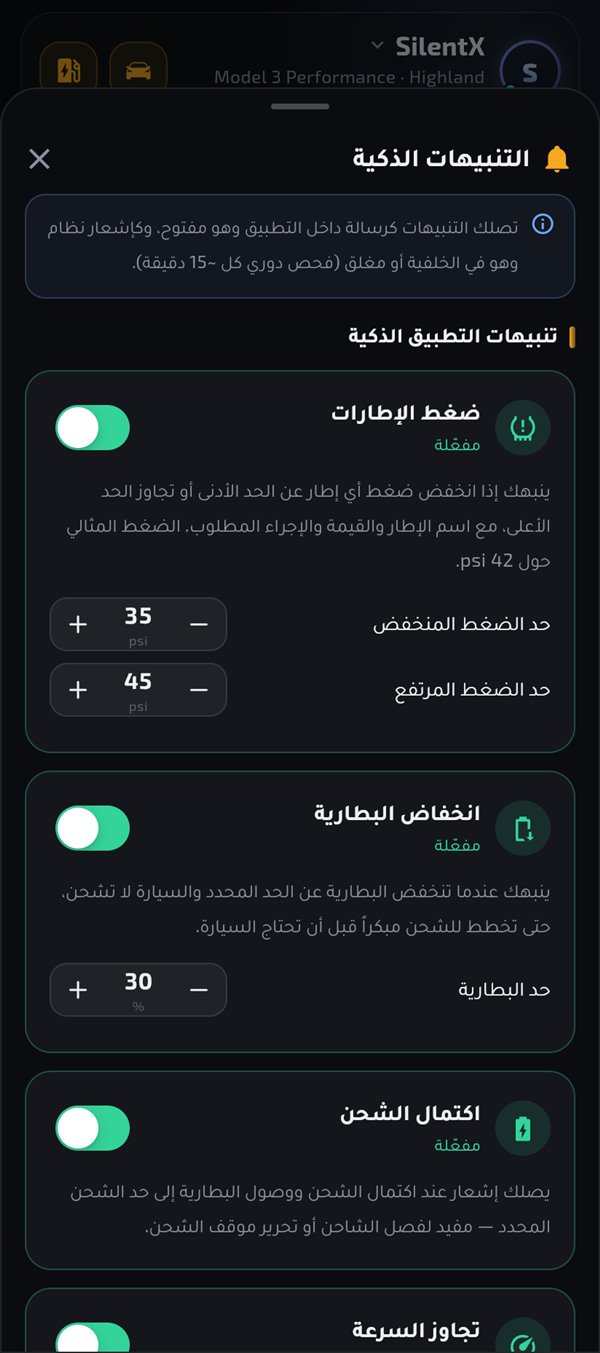
Task: Increase the high pressure limit of 45 psi
Action: point(78,690)
